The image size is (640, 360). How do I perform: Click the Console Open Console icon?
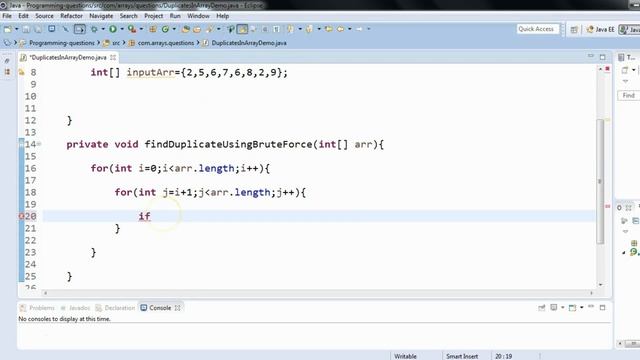[x=573, y=308]
